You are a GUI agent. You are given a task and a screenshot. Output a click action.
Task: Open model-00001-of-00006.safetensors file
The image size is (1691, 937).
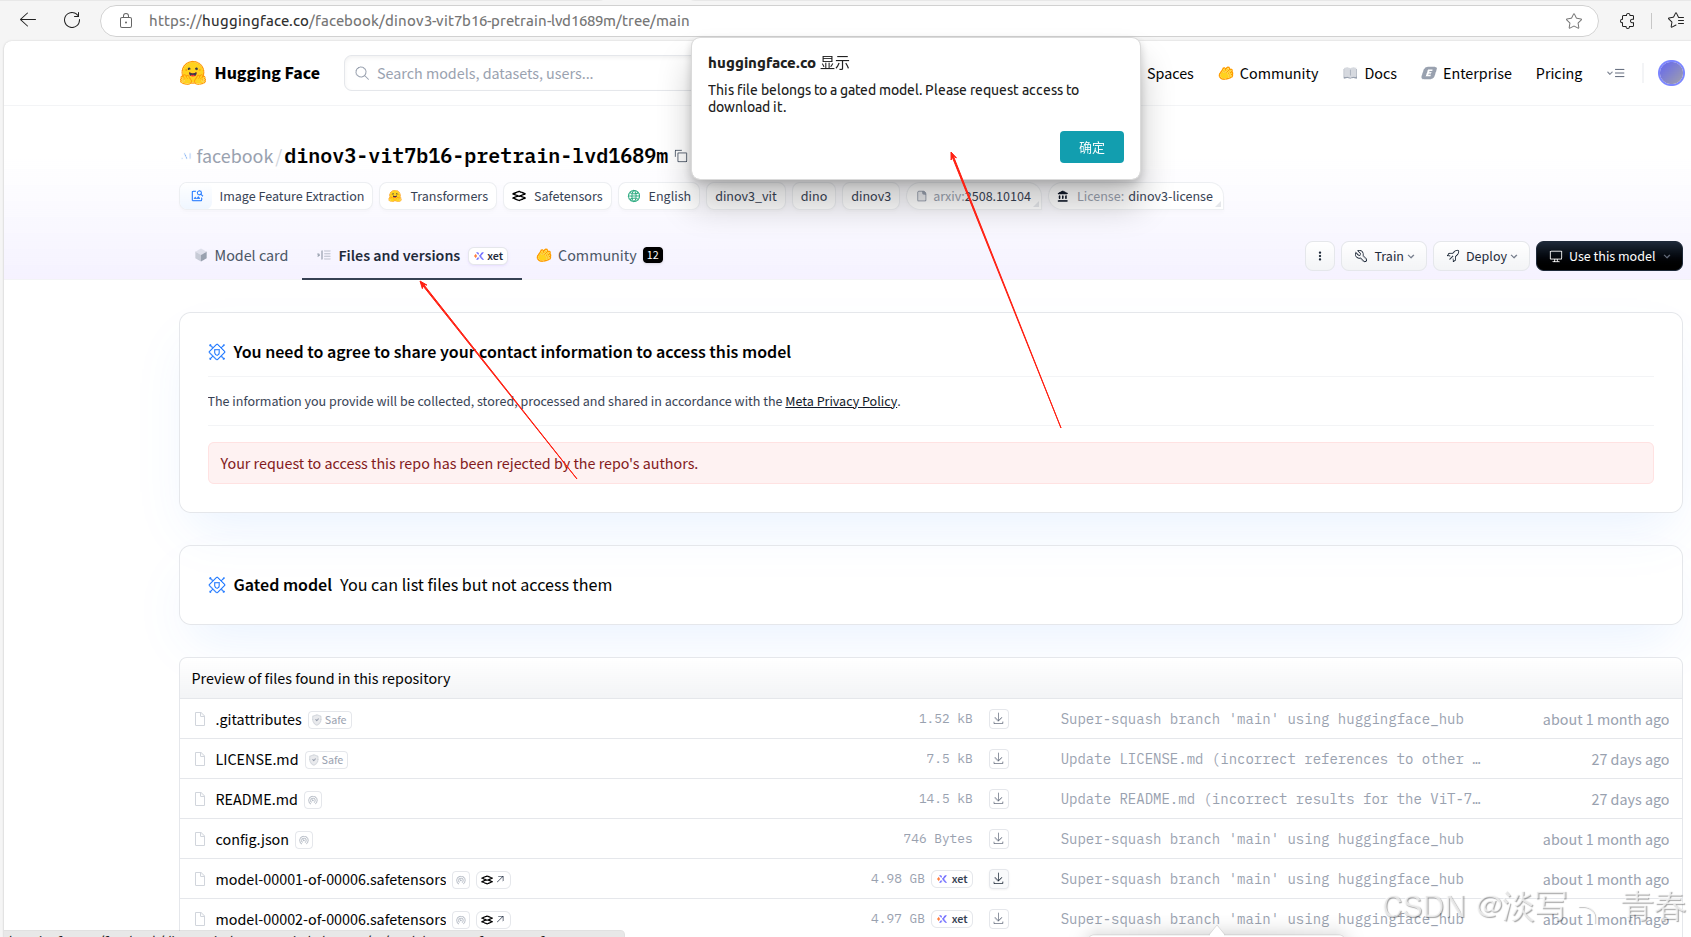[x=331, y=879]
